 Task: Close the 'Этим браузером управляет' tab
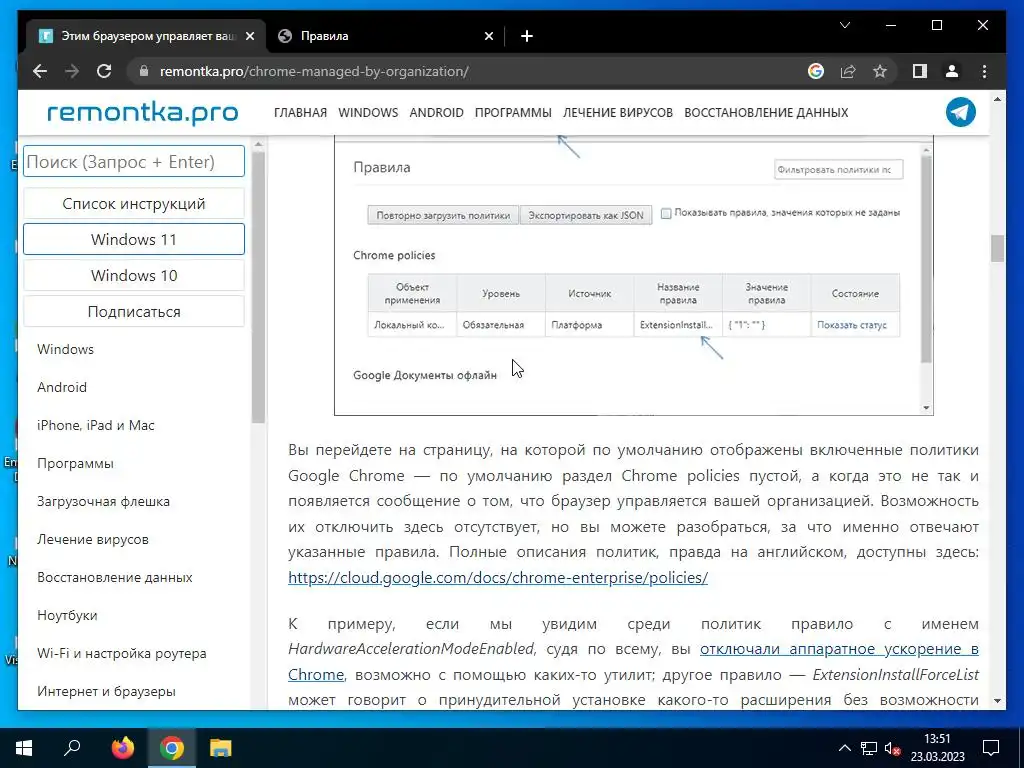[249, 36]
